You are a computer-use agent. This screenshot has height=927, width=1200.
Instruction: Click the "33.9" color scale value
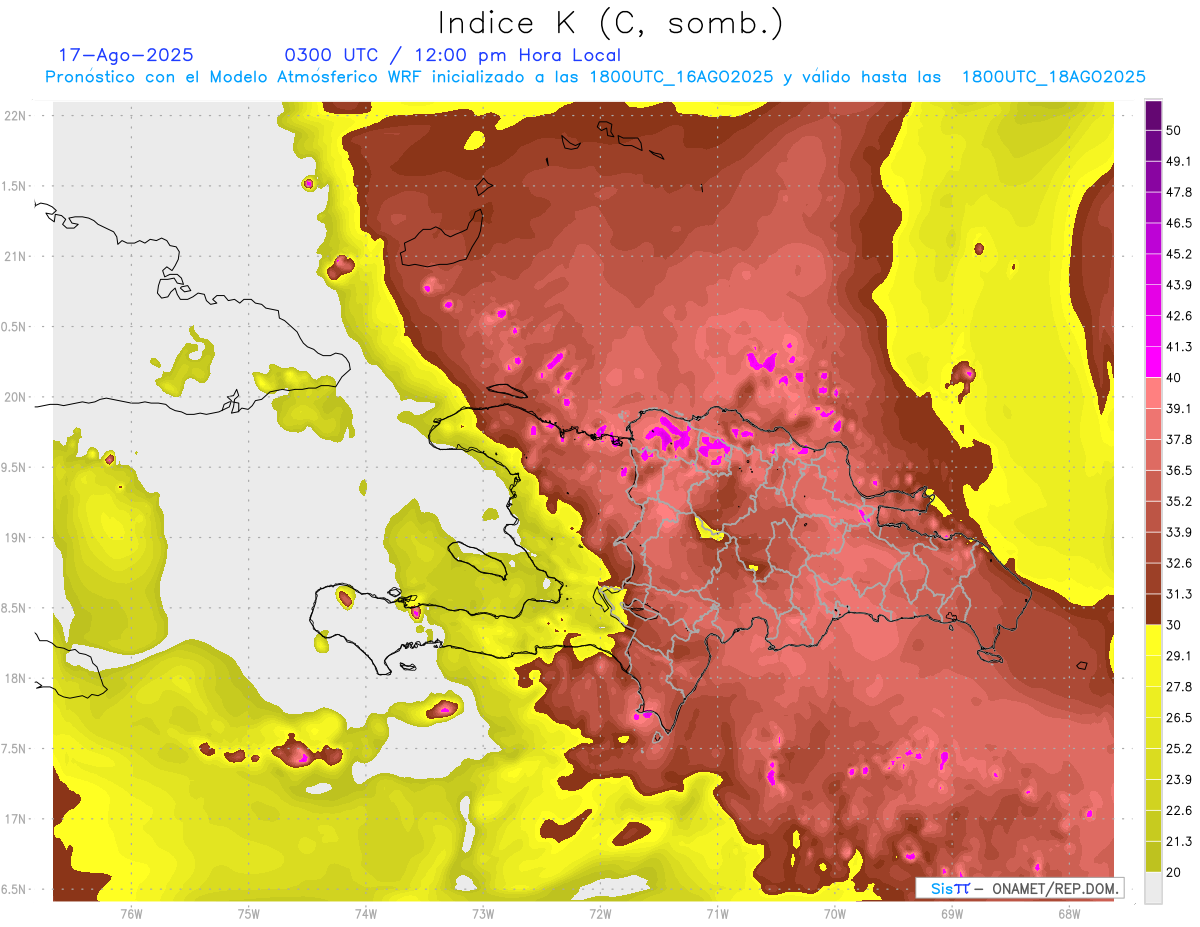point(1179,532)
